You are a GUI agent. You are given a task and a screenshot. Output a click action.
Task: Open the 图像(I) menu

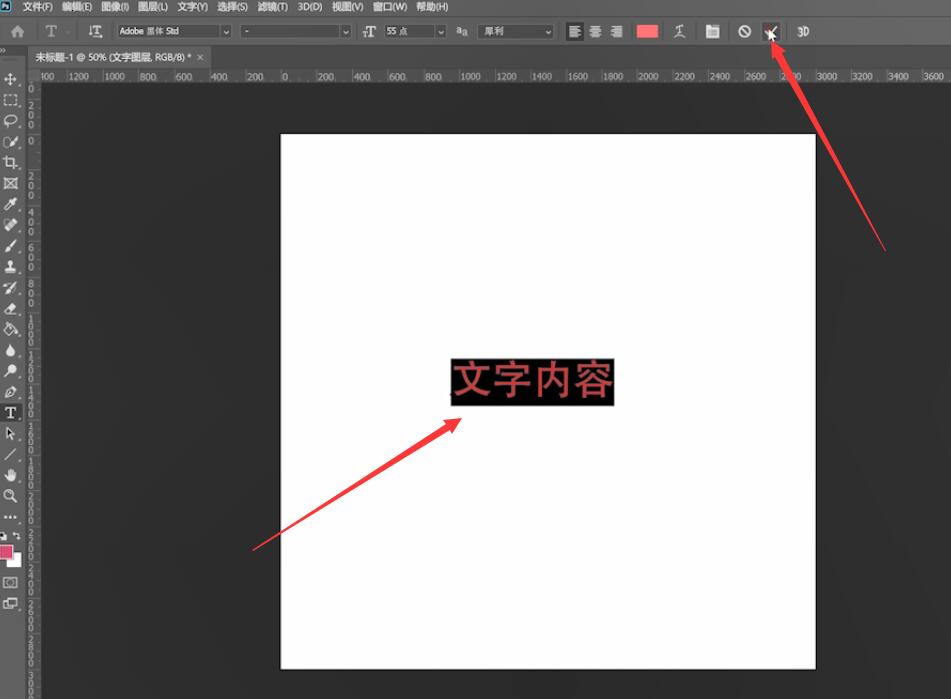(x=115, y=7)
